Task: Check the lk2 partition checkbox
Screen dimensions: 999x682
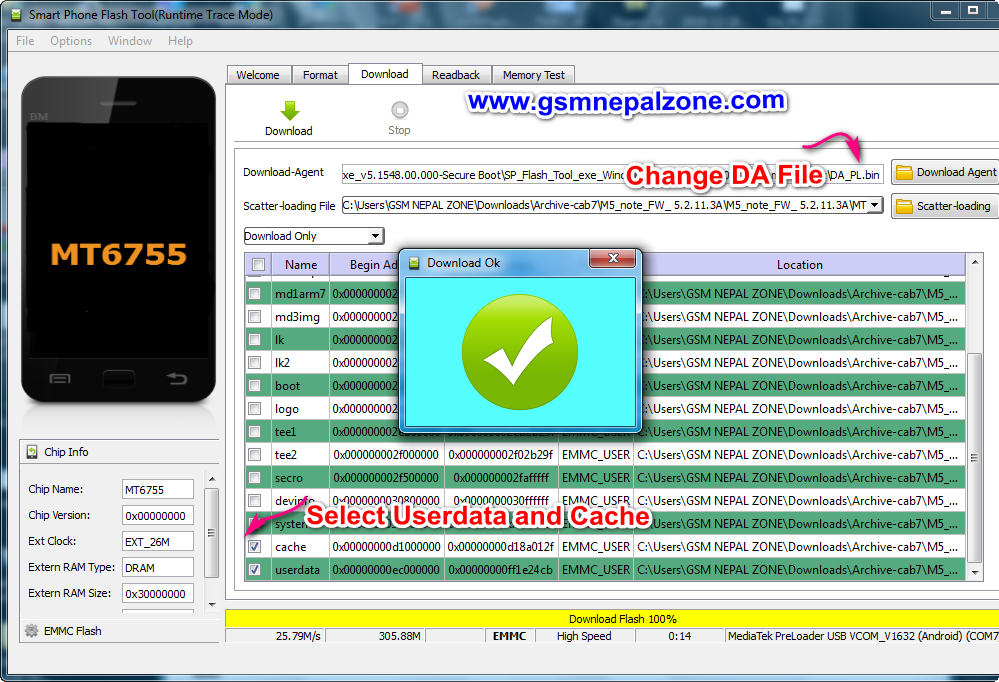Action: click(x=254, y=363)
